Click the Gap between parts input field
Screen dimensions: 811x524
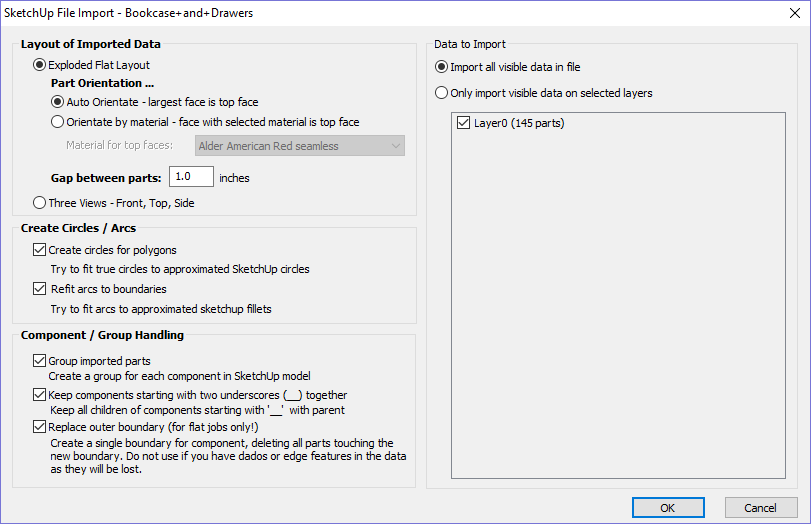(x=191, y=177)
